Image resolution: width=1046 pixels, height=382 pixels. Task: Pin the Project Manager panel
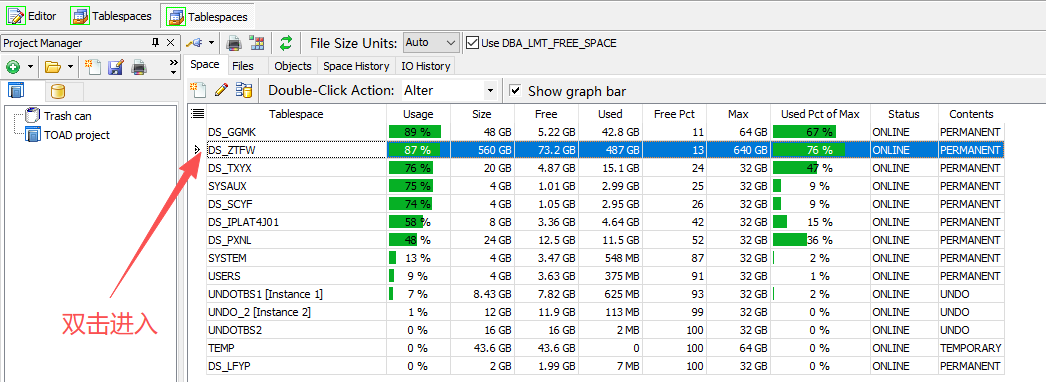click(155, 43)
